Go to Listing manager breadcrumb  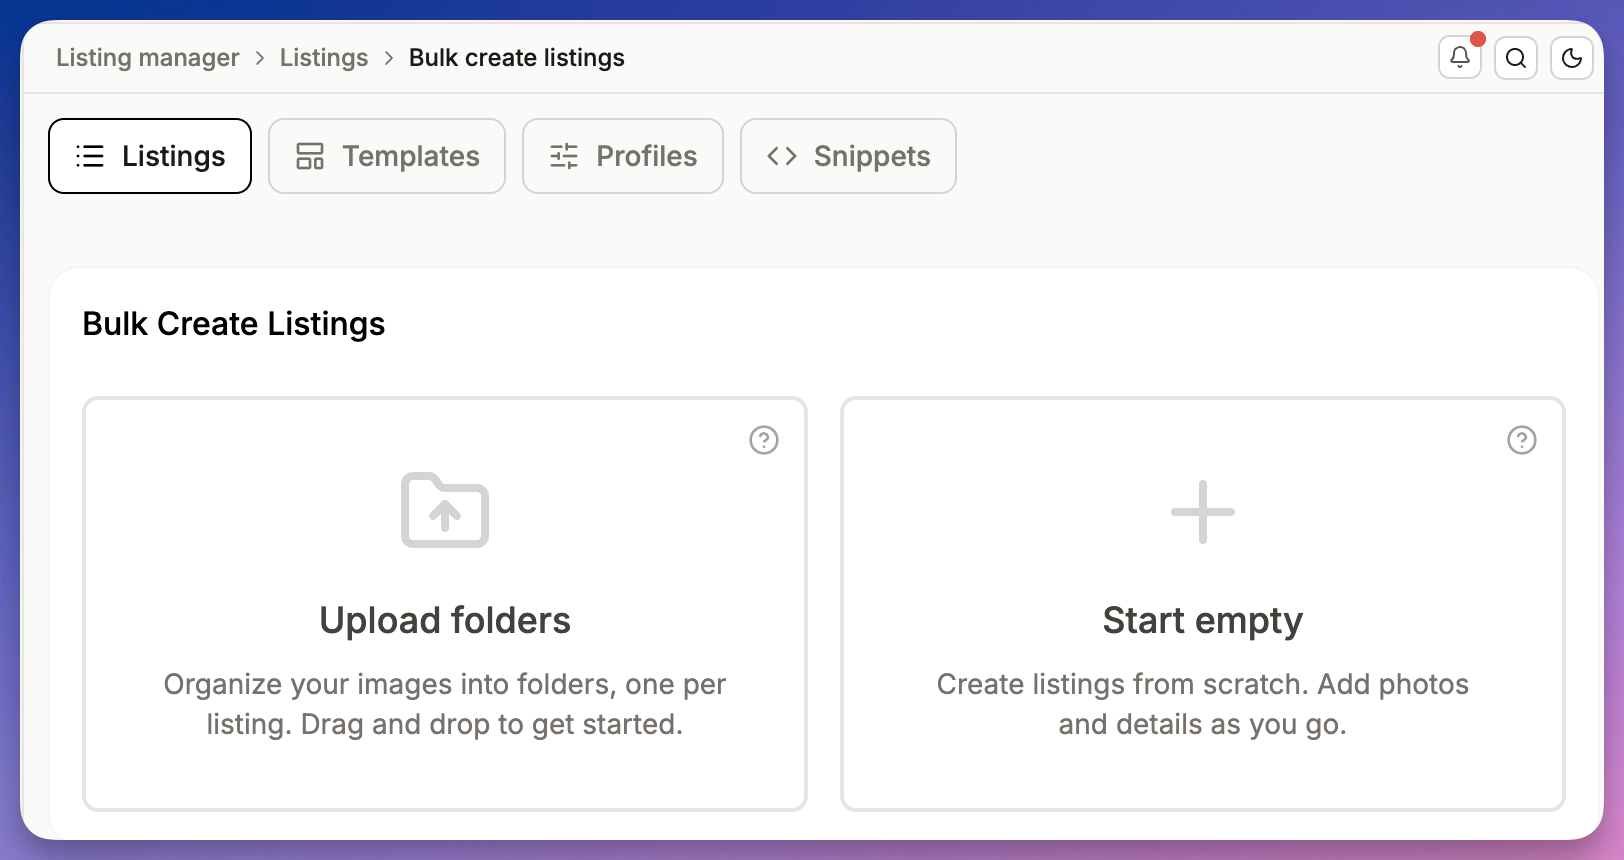click(x=148, y=58)
